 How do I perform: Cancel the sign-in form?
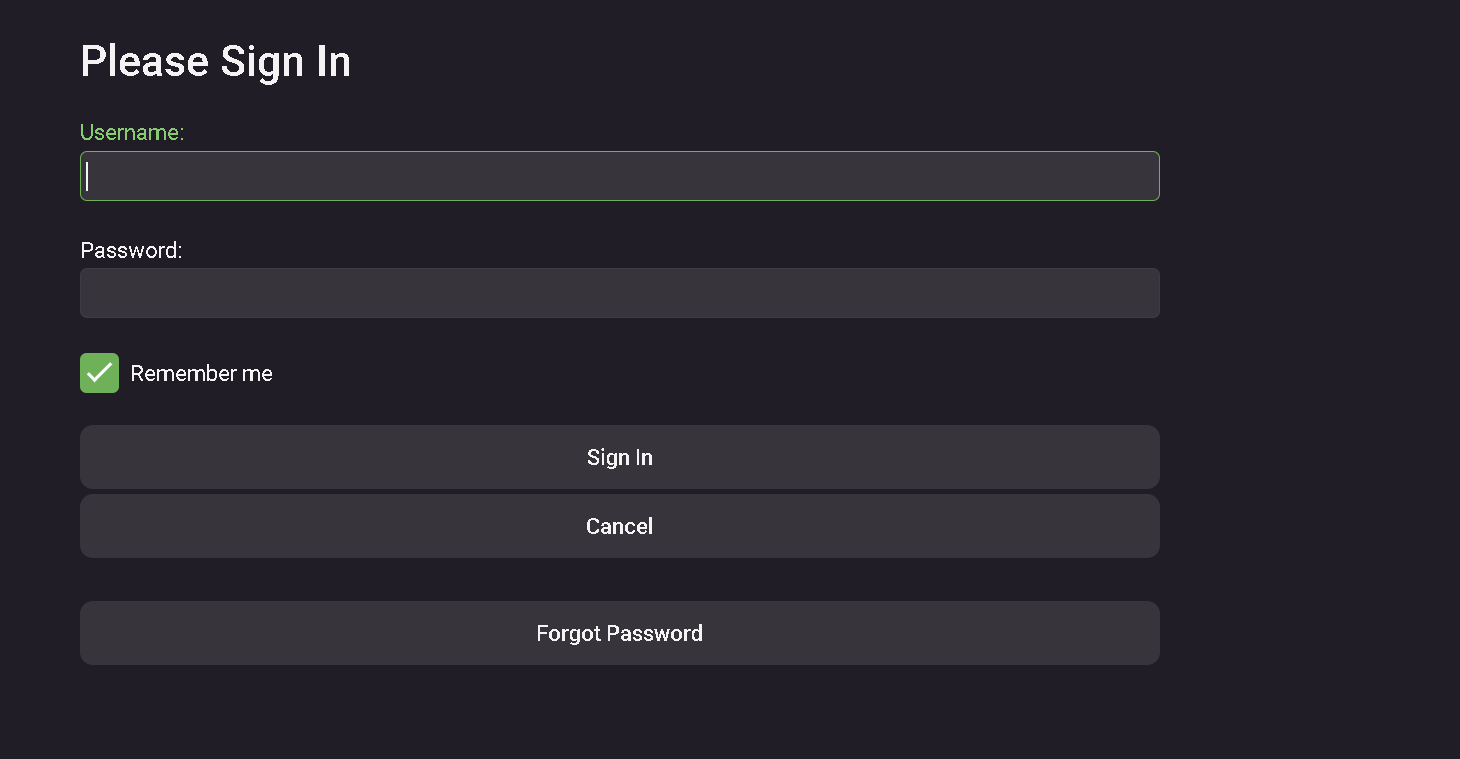(x=619, y=526)
